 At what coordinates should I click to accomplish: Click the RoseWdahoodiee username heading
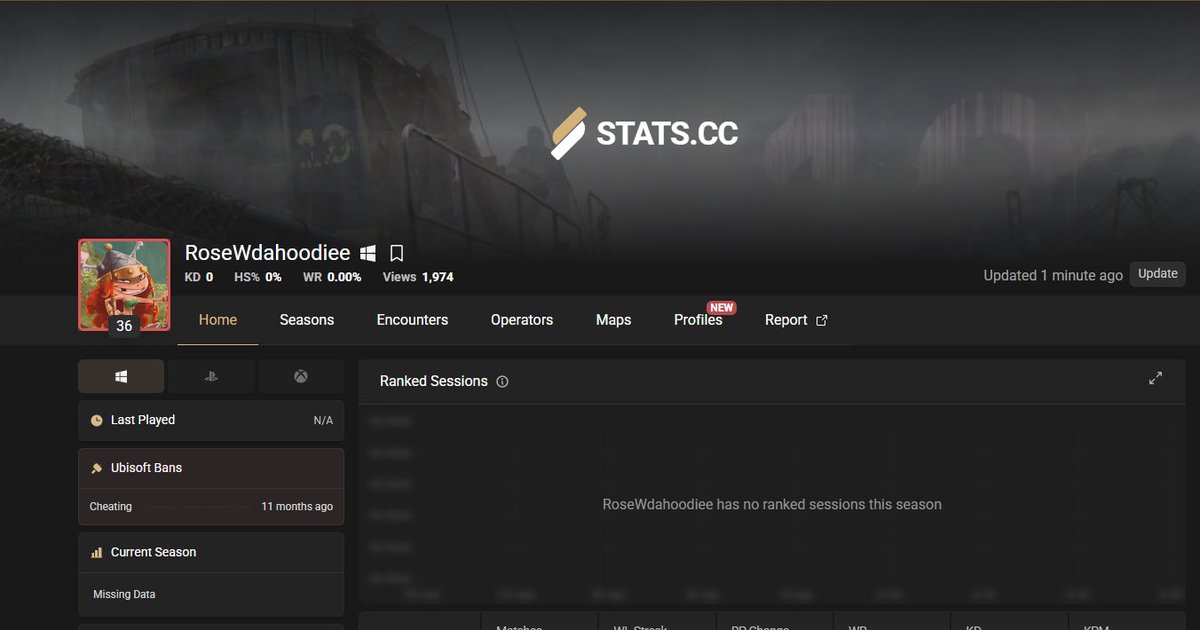coord(268,253)
